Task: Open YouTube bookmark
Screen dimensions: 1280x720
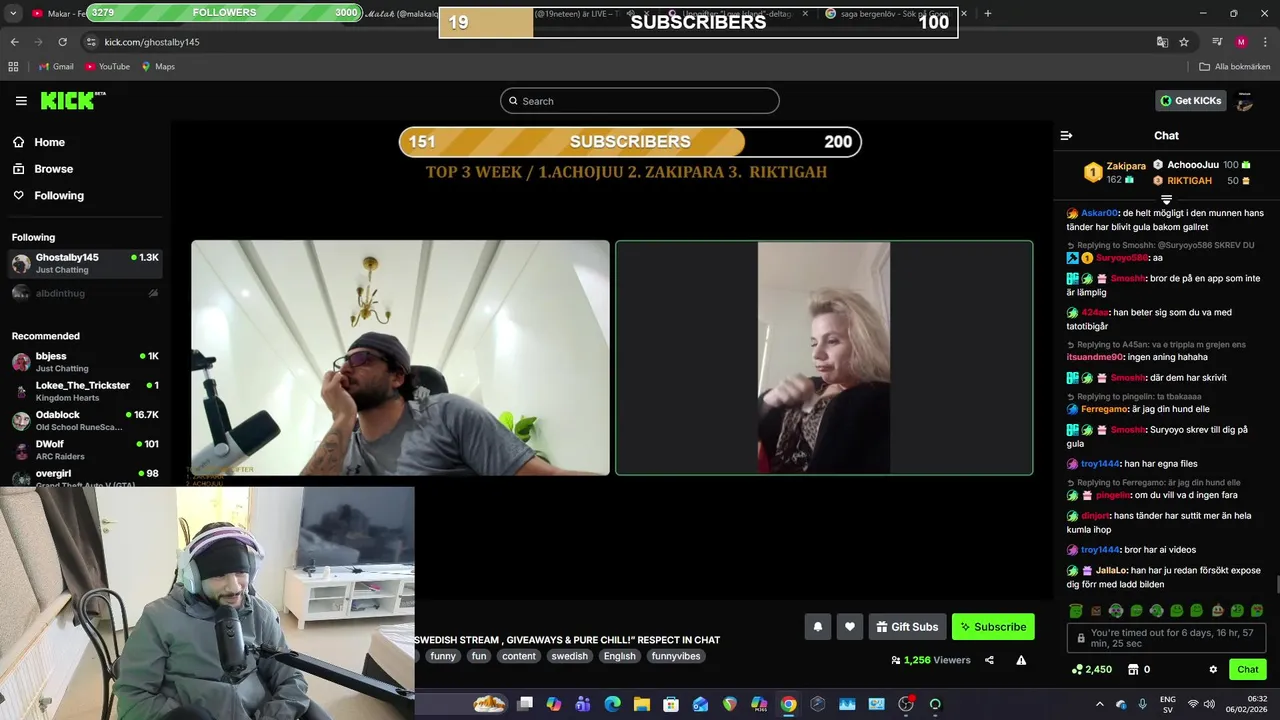Action: click(107, 67)
